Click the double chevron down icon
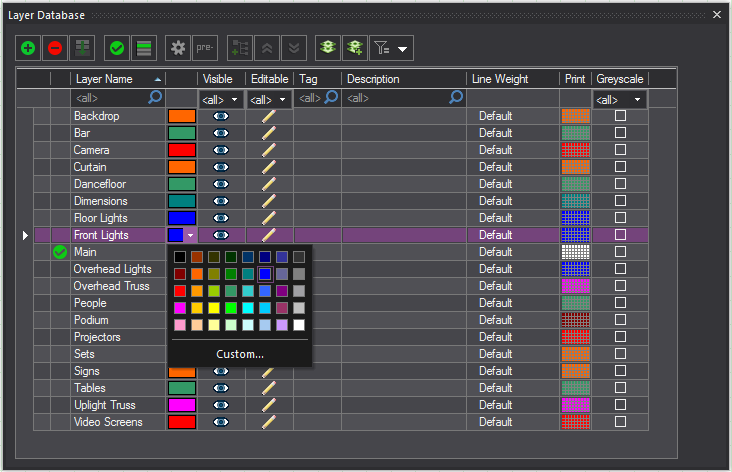The image size is (732, 472). pyautogui.click(x=294, y=48)
